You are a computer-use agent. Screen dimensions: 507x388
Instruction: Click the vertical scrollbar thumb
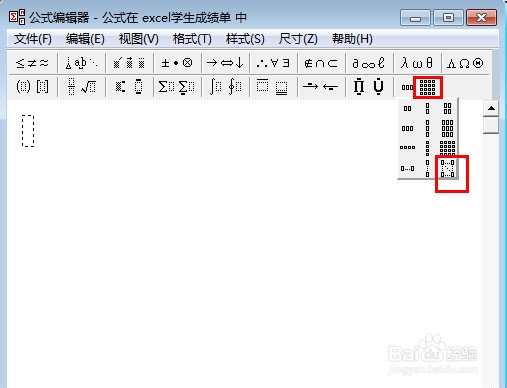[x=491, y=125]
